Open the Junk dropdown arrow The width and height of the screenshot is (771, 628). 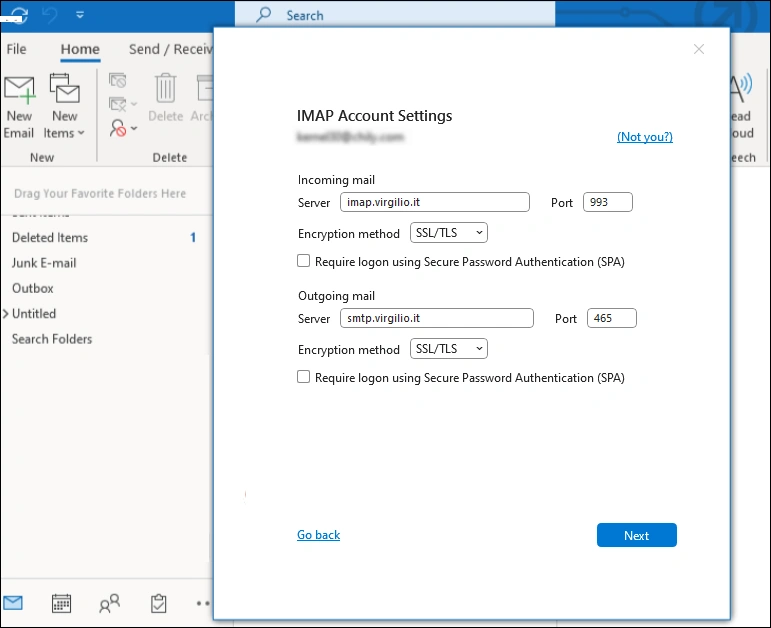coord(134,128)
